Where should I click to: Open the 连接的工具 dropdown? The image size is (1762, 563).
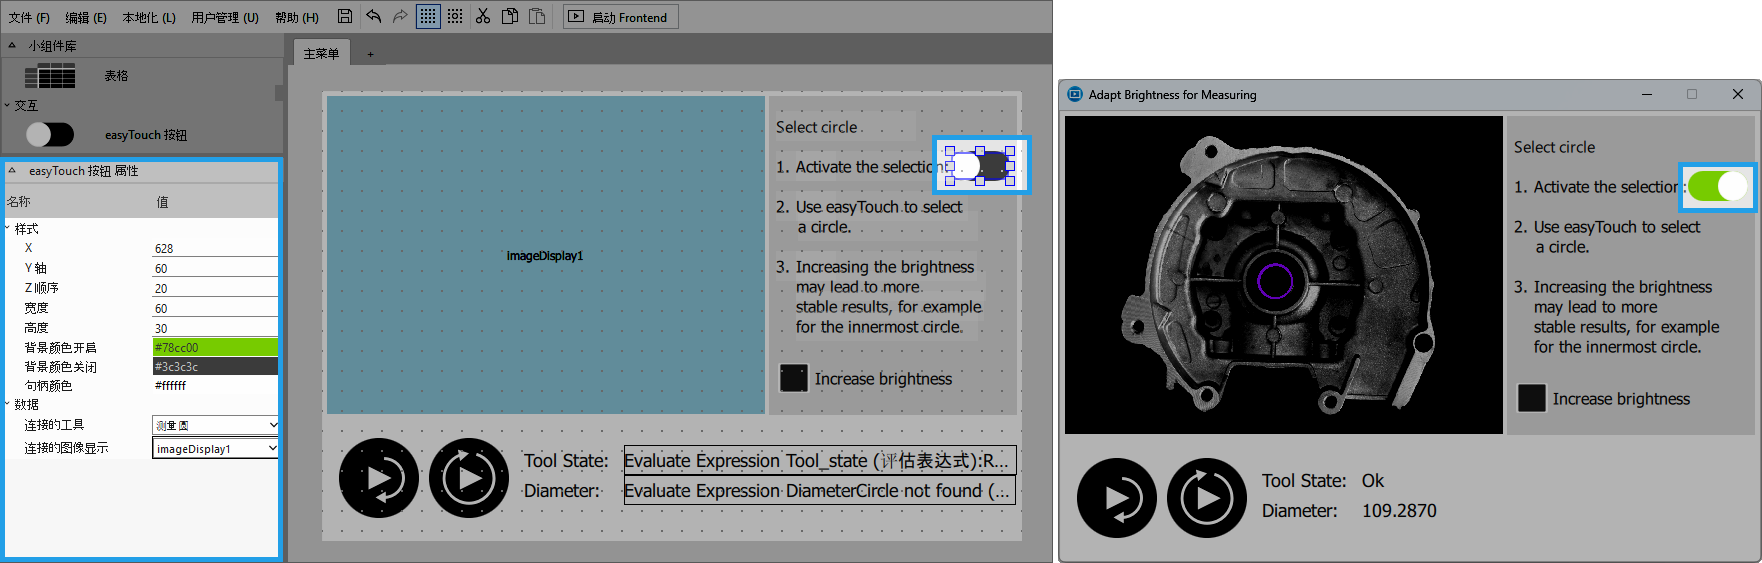(215, 425)
